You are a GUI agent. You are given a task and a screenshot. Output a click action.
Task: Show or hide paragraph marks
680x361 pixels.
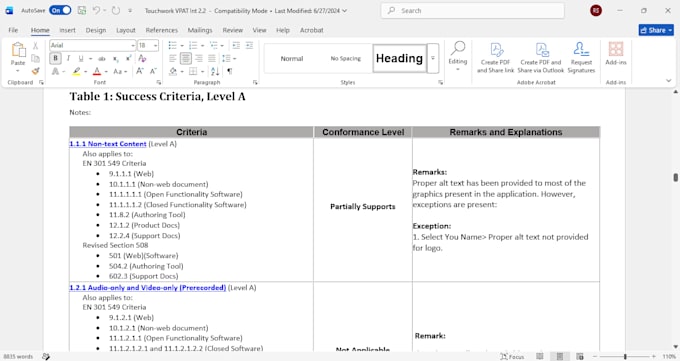click(x=229, y=71)
